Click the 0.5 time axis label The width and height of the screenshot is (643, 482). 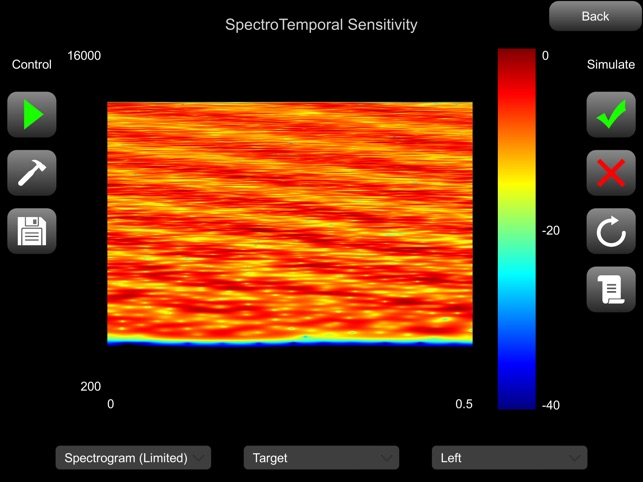click(x=464, y=405)
